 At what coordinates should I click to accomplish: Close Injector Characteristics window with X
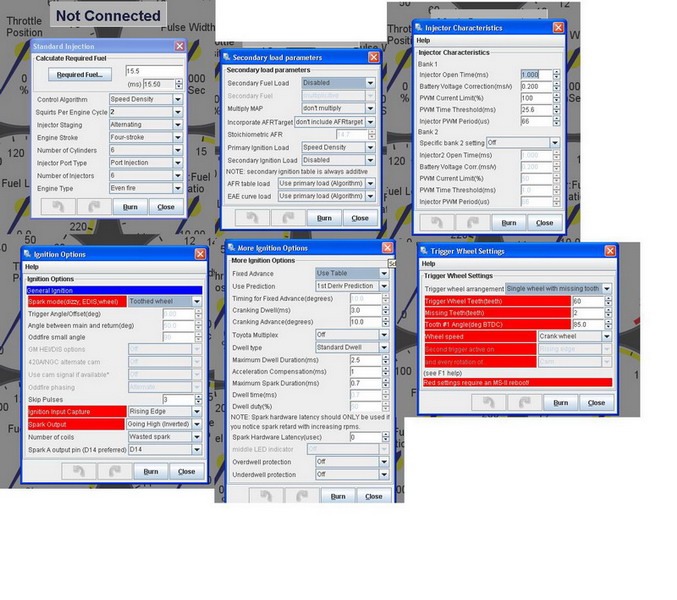tap(558, 28)
